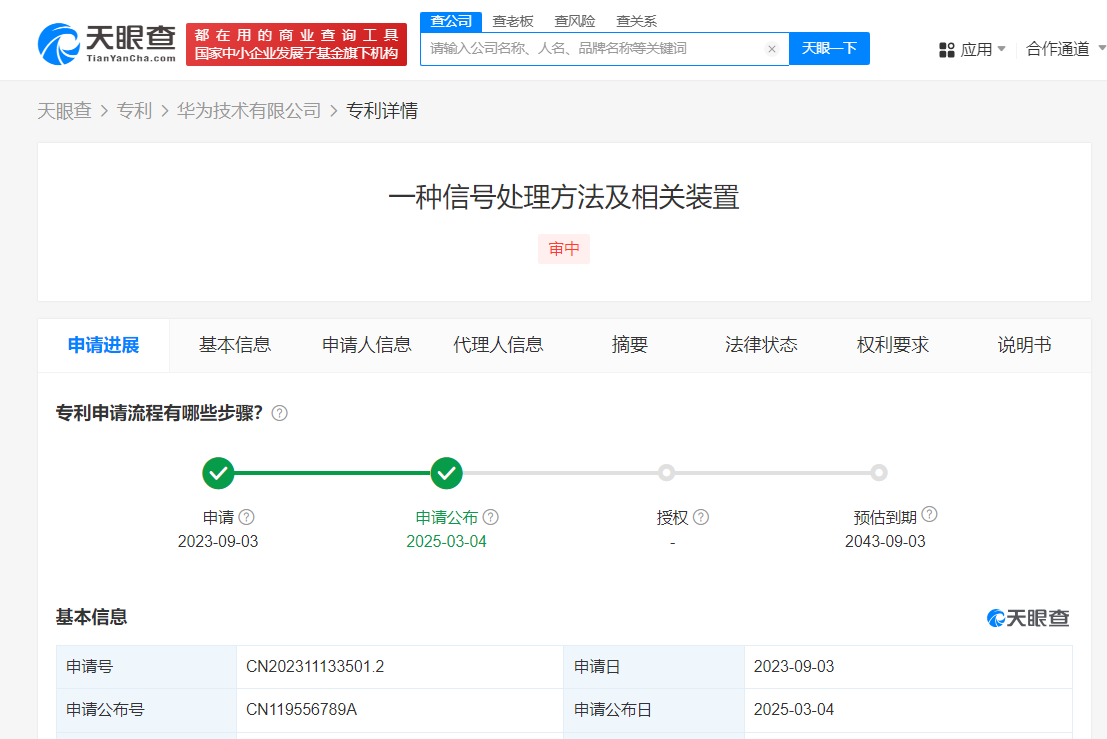Screen dimensions: 1107x739
Task: Open 华为技术有限公司 breadcrumb link
Action: point(249,111)
